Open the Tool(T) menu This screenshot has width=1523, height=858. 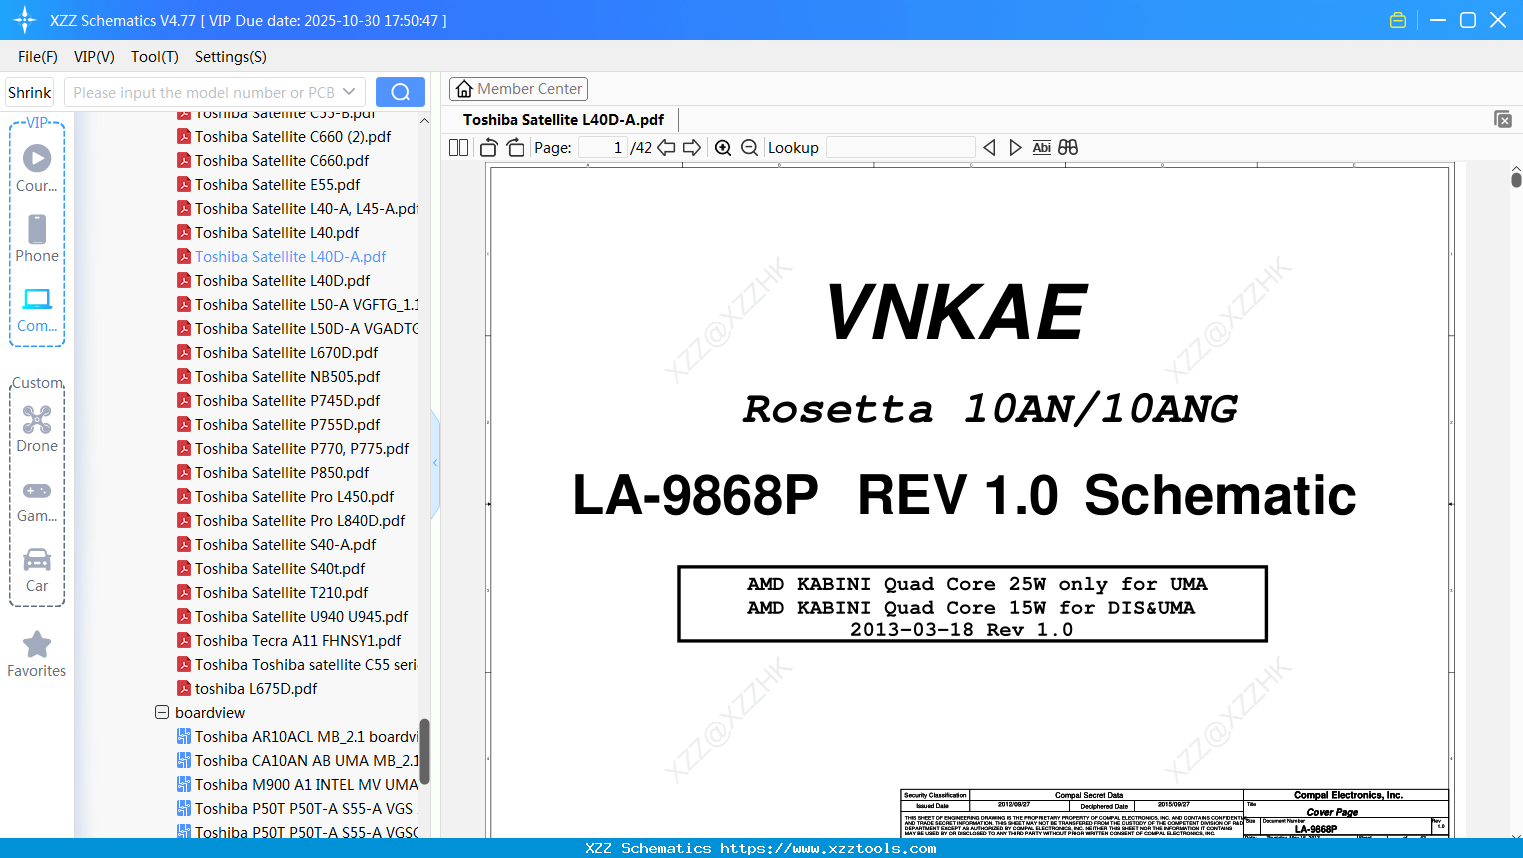tap(154, 57)
